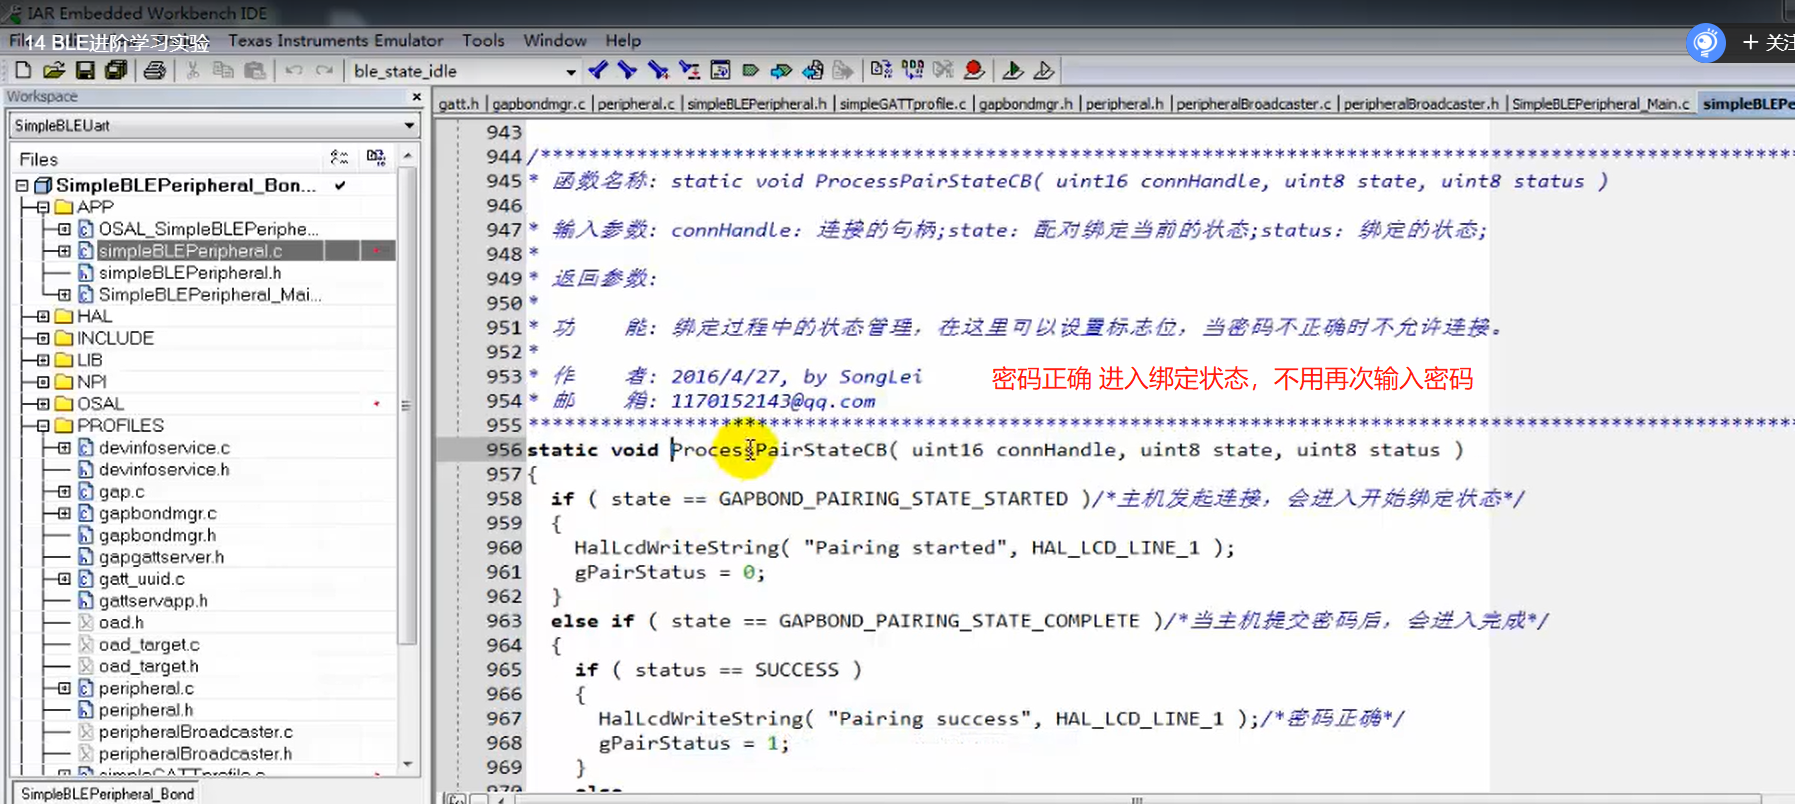Click the Stop Build icon
Viewport: 1795px width, 804px height.
[943, 70]
